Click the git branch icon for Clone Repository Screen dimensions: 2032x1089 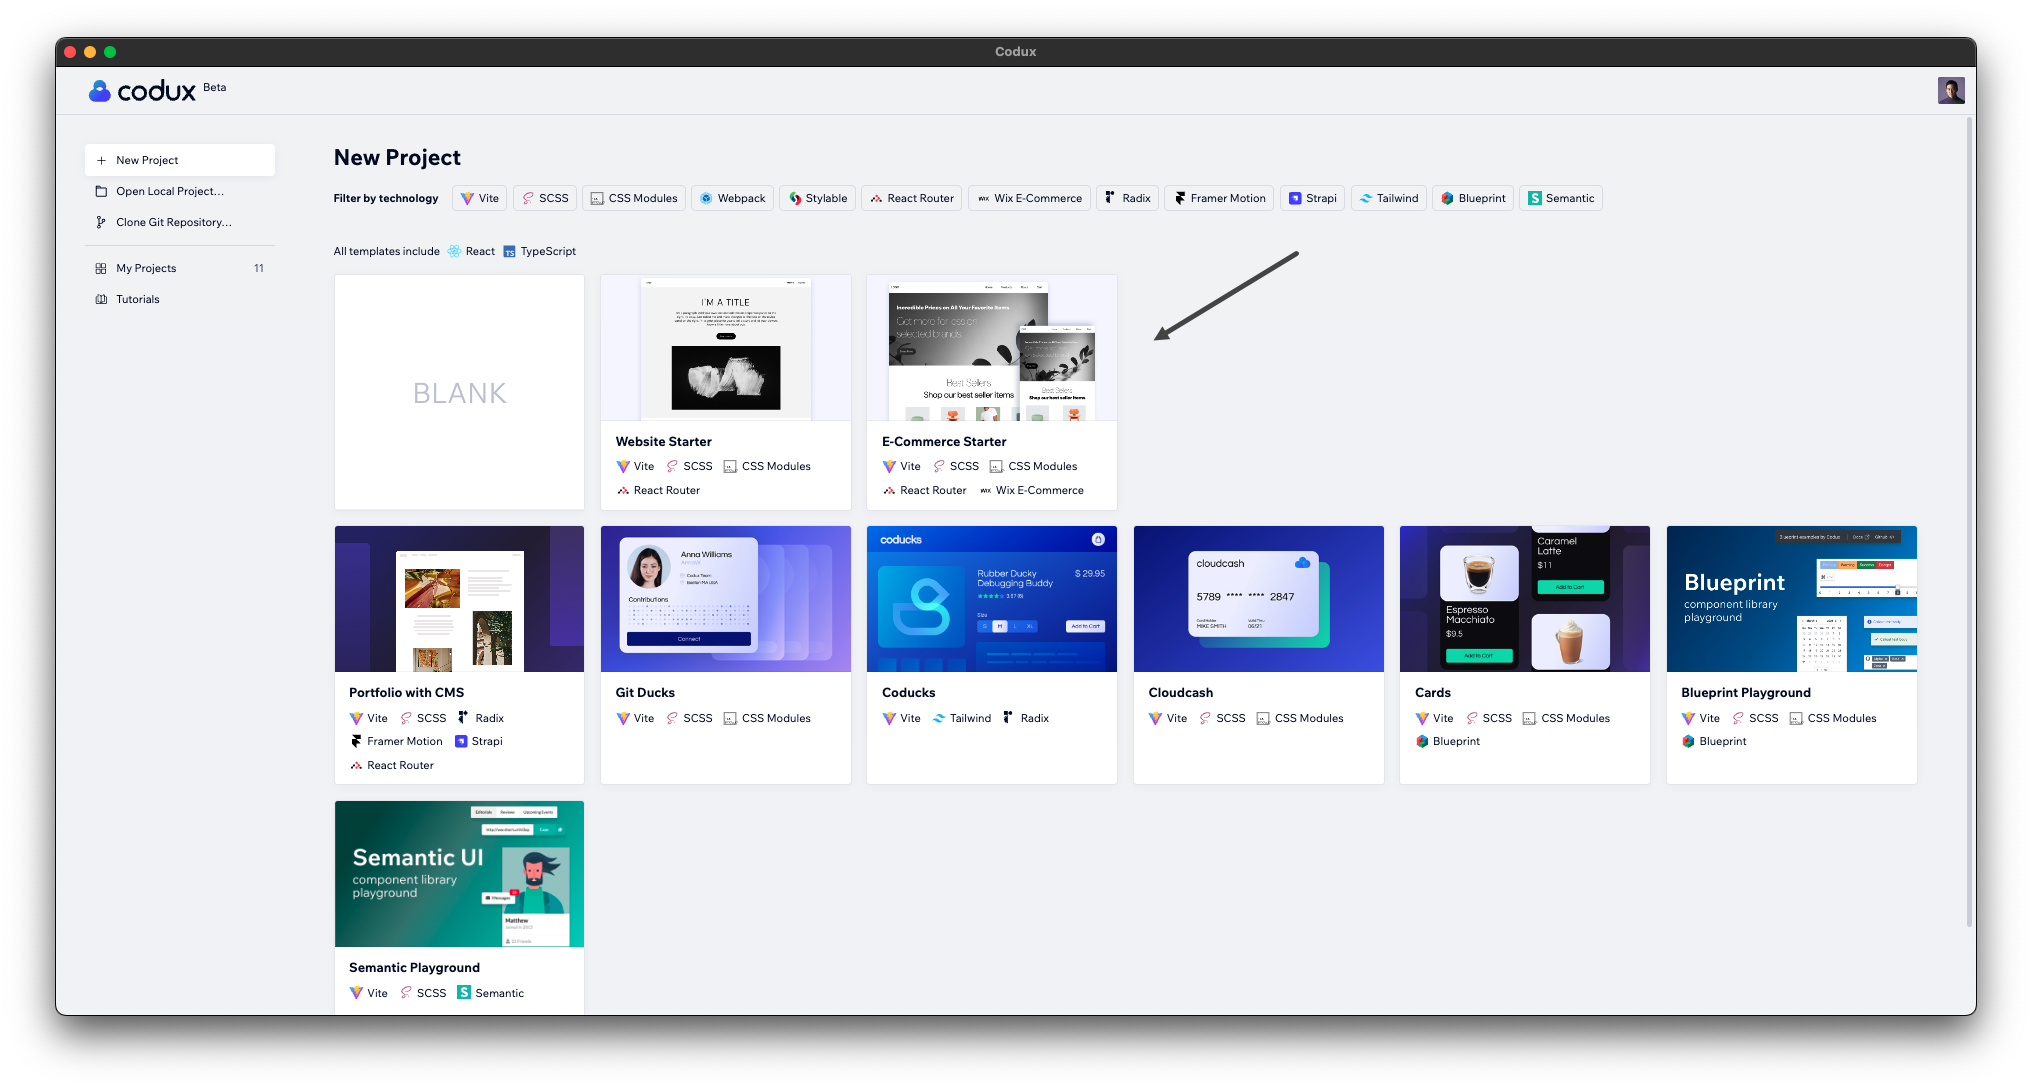pyautogui.click(x=101, y=222)
